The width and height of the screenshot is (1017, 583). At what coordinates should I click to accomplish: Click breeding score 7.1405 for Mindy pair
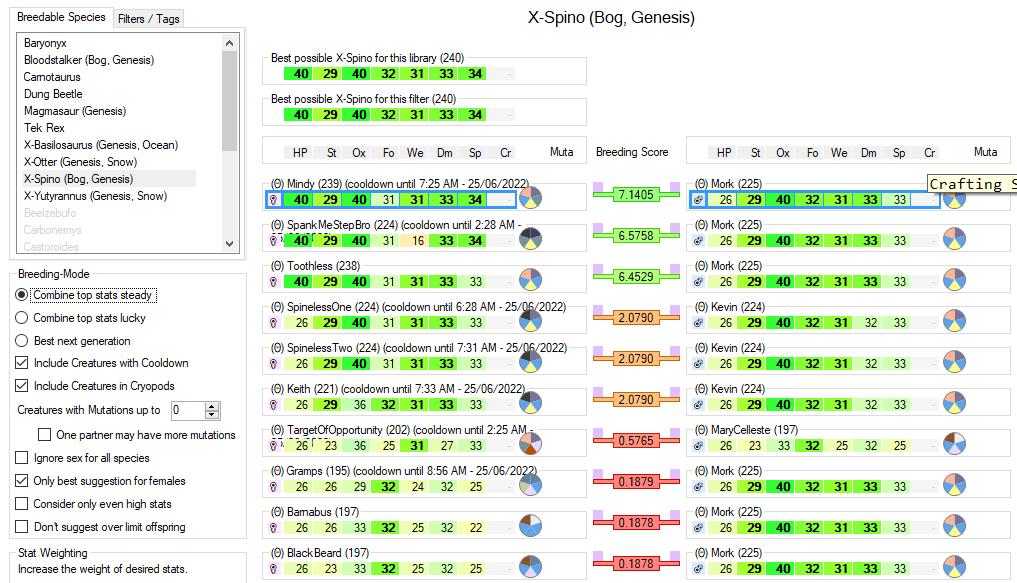[636, 195]
